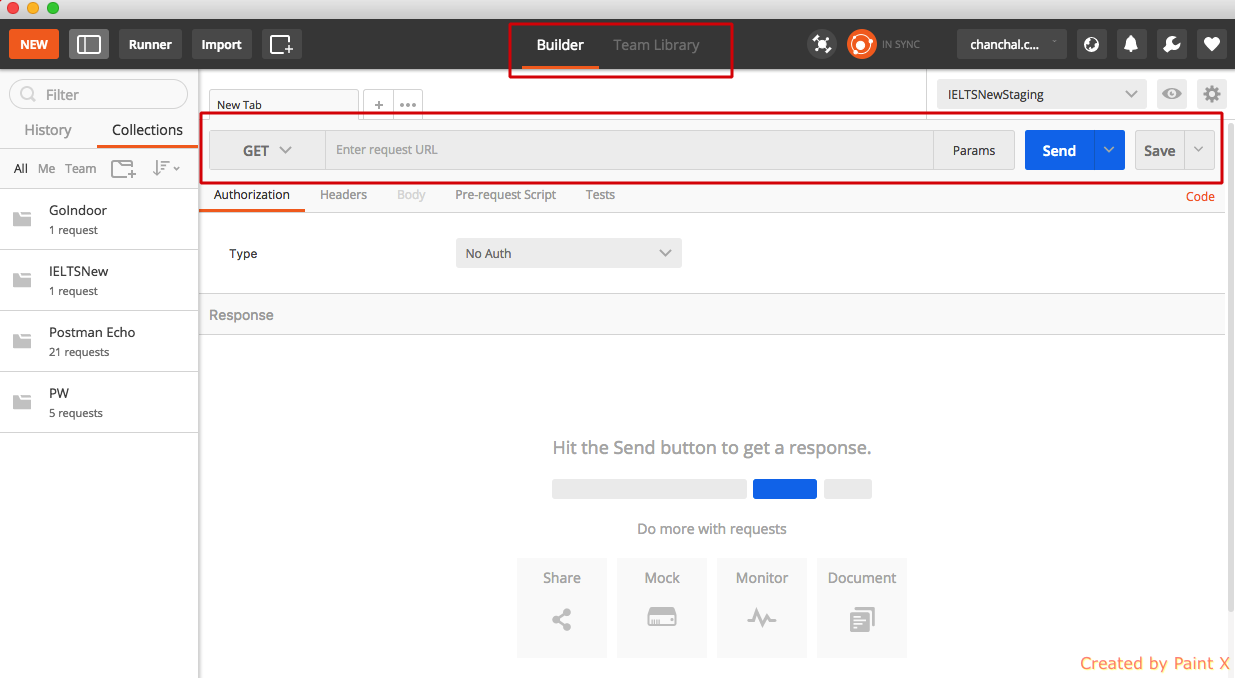
Task: Switch to the History tab
Action: coord(48,130)
